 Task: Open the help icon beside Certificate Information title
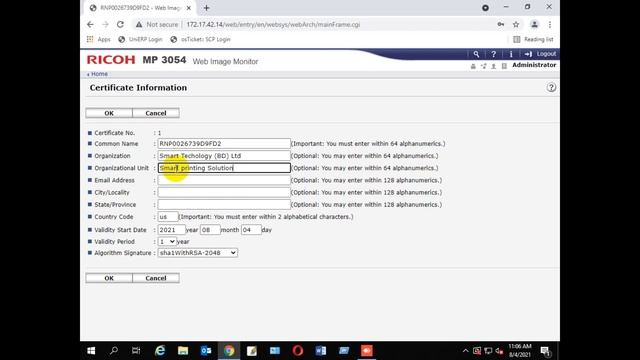point(551,87)
